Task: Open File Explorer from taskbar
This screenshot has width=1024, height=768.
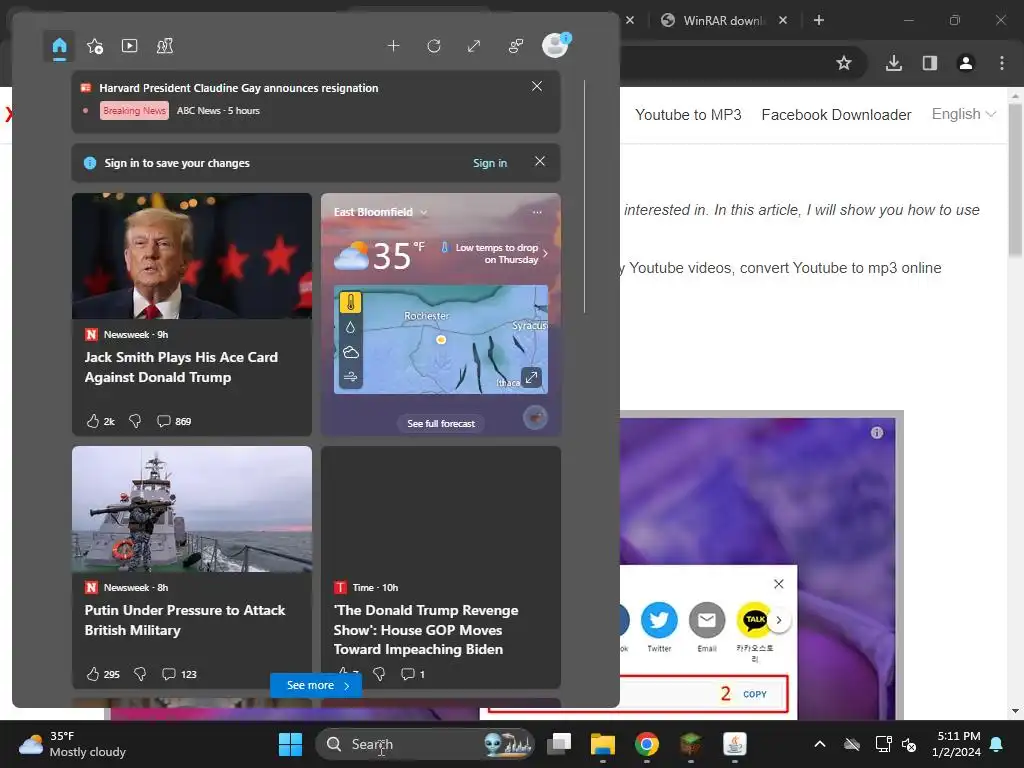Action: coord(603,744)
